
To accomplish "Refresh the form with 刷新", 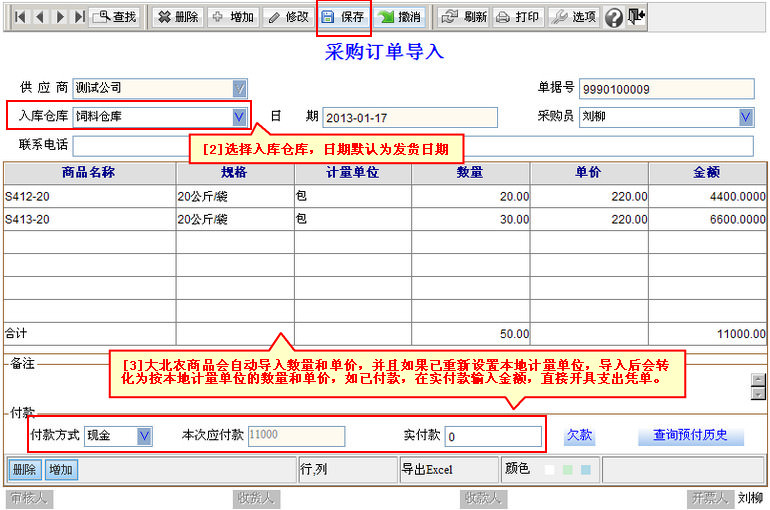I will [464, 17].
